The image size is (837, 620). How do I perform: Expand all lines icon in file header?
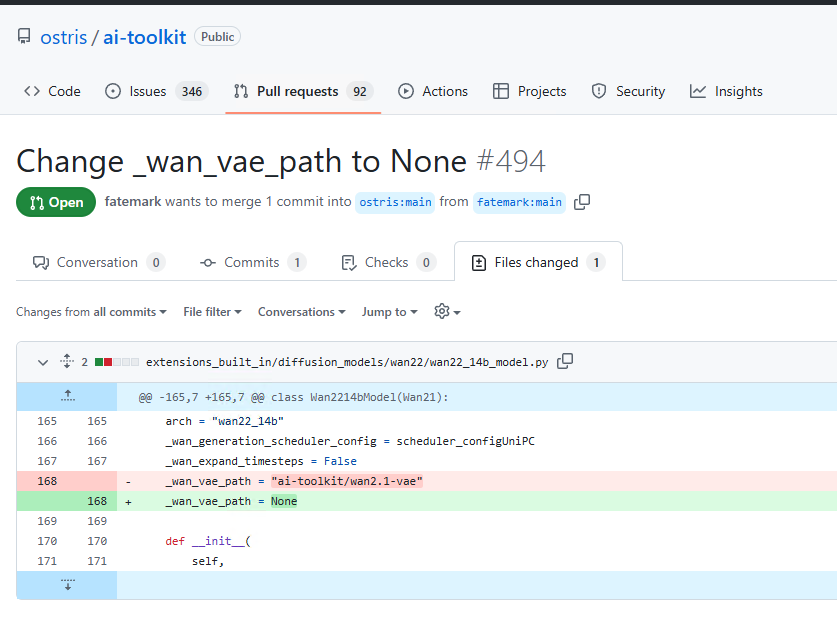[67, 361]
